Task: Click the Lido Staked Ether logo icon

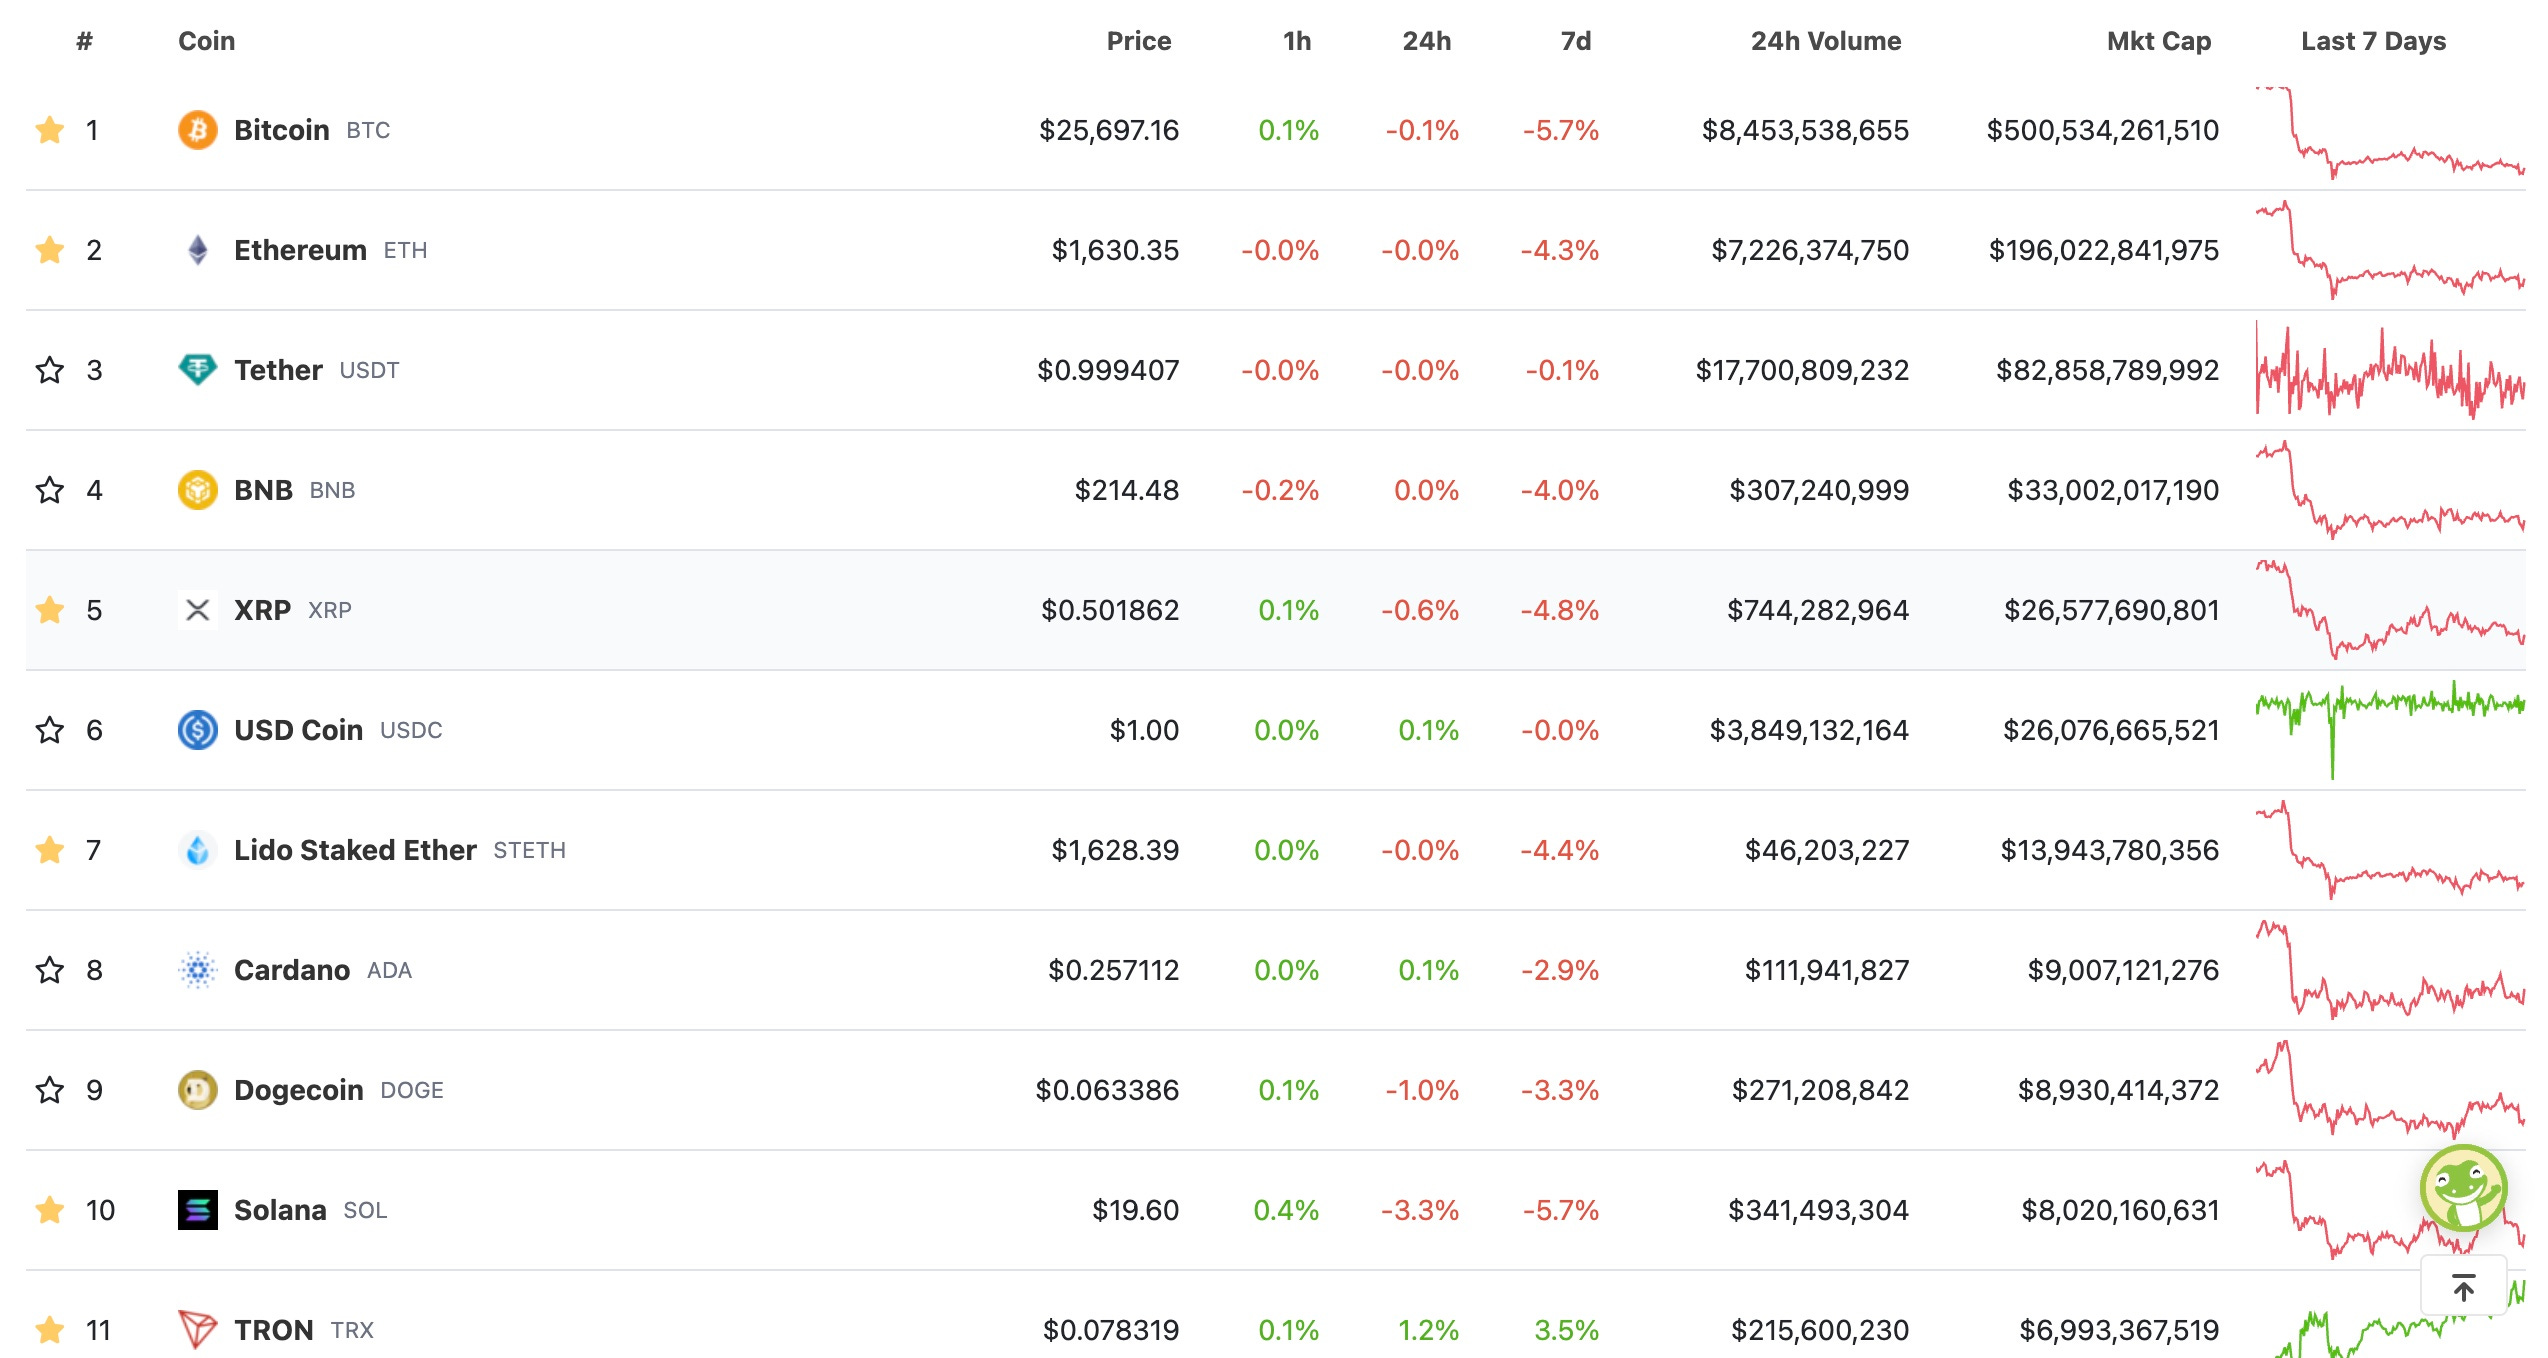Action: (x=198, y=850)
